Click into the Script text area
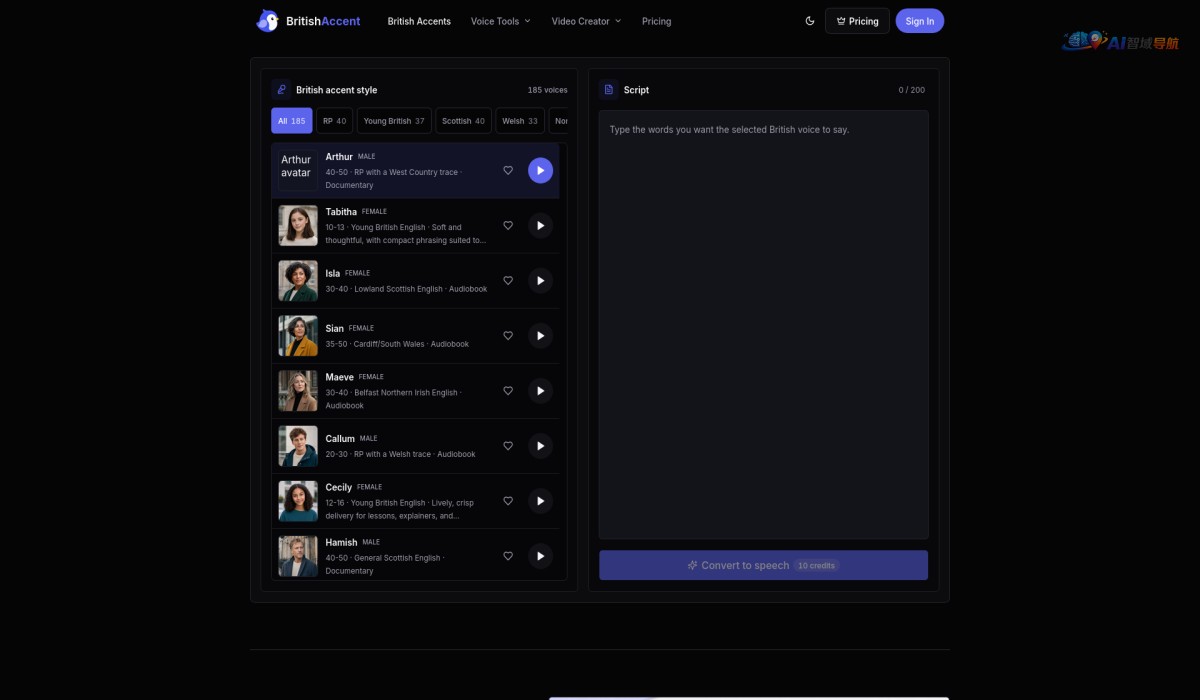The image size is (1200, 700). 763,325
